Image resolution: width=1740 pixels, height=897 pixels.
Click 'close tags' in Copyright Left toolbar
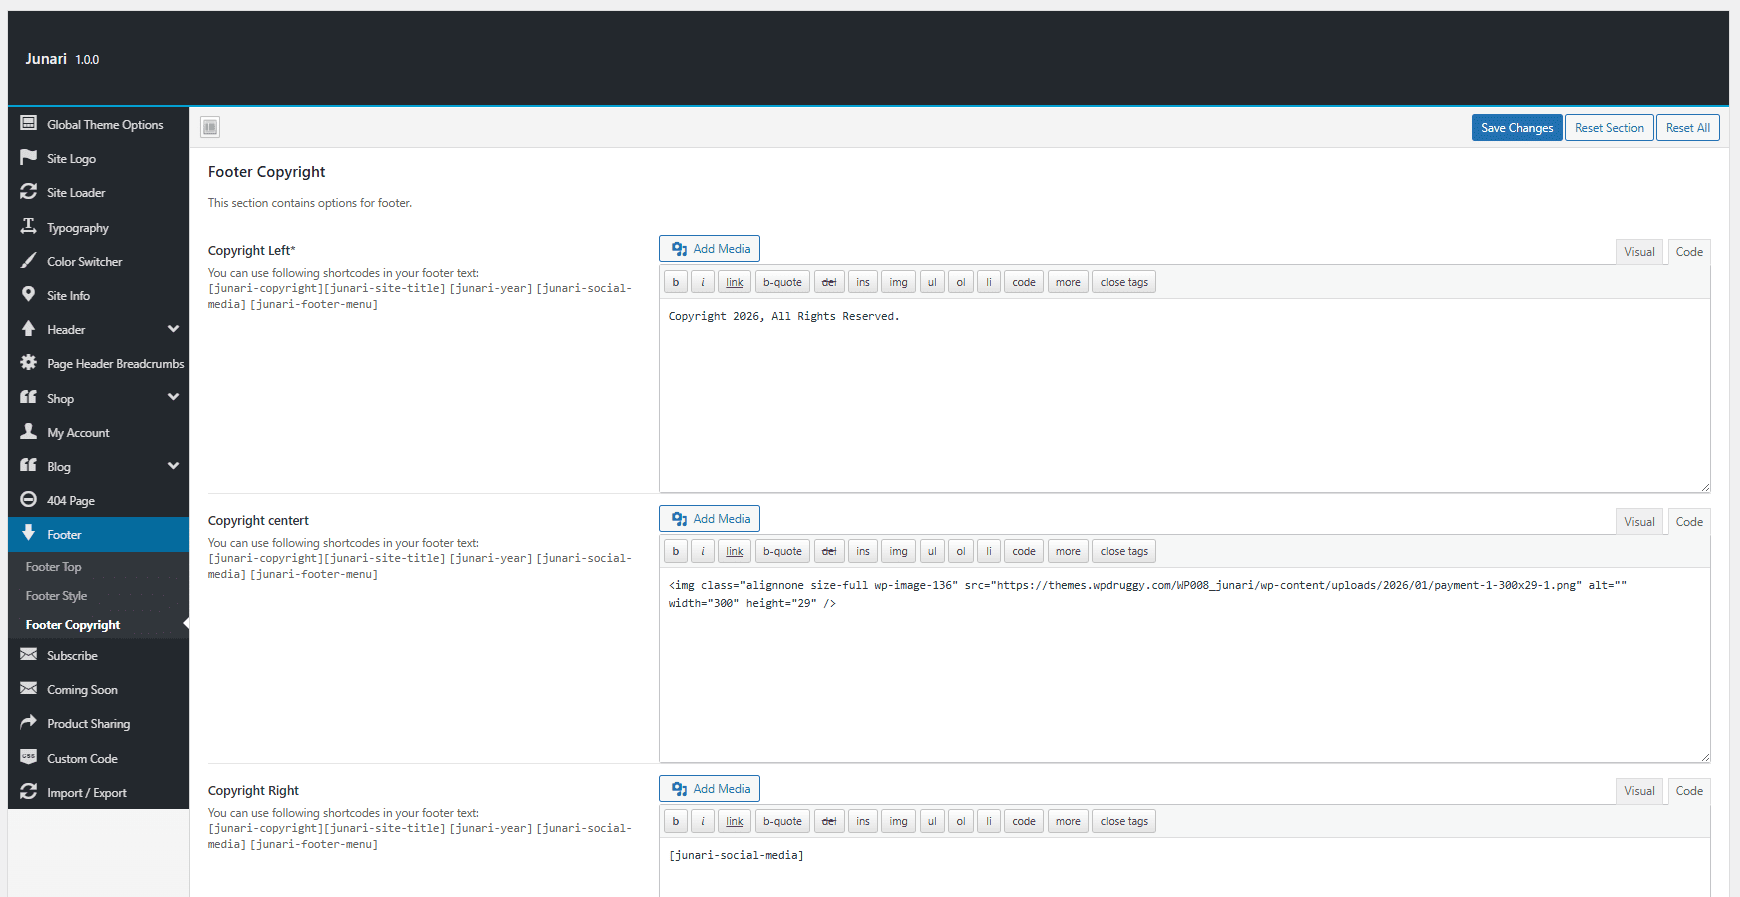pos(1124,282)
